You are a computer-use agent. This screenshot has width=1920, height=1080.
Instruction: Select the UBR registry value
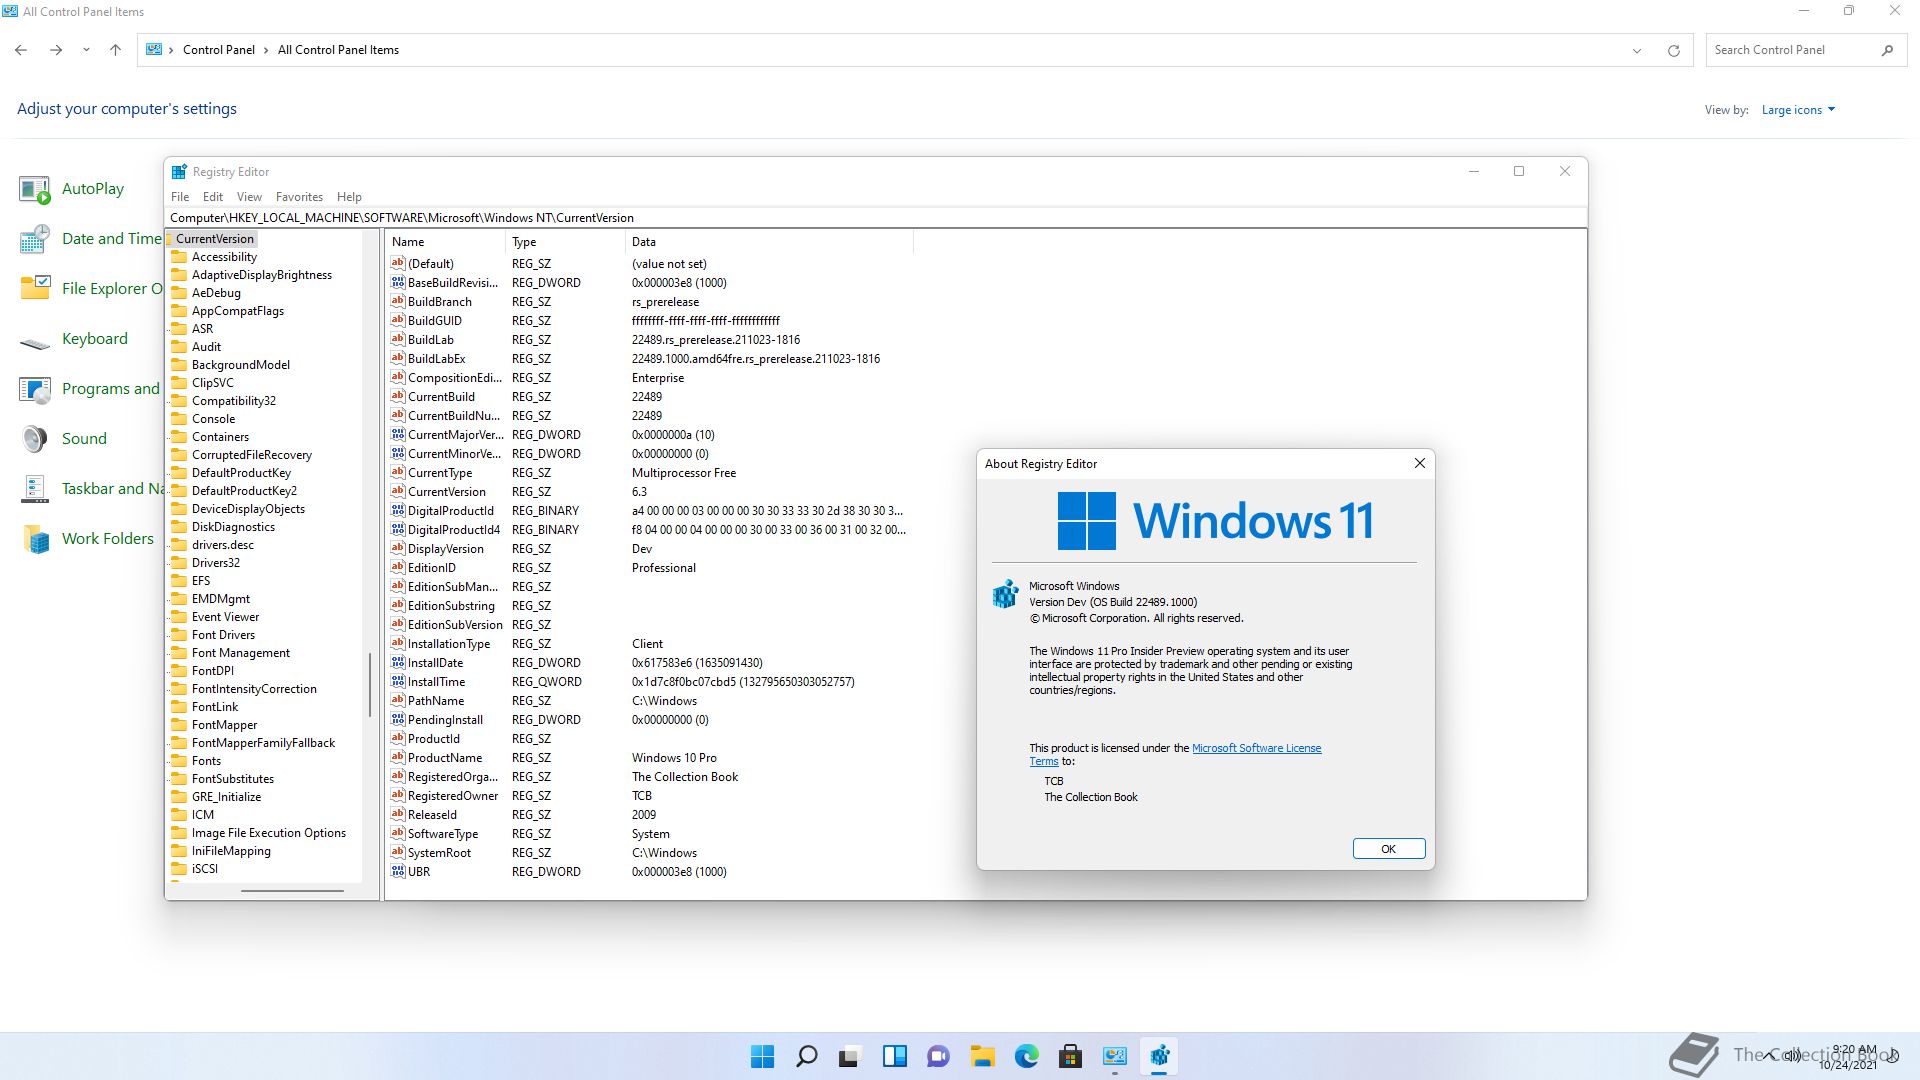point(418,872)
